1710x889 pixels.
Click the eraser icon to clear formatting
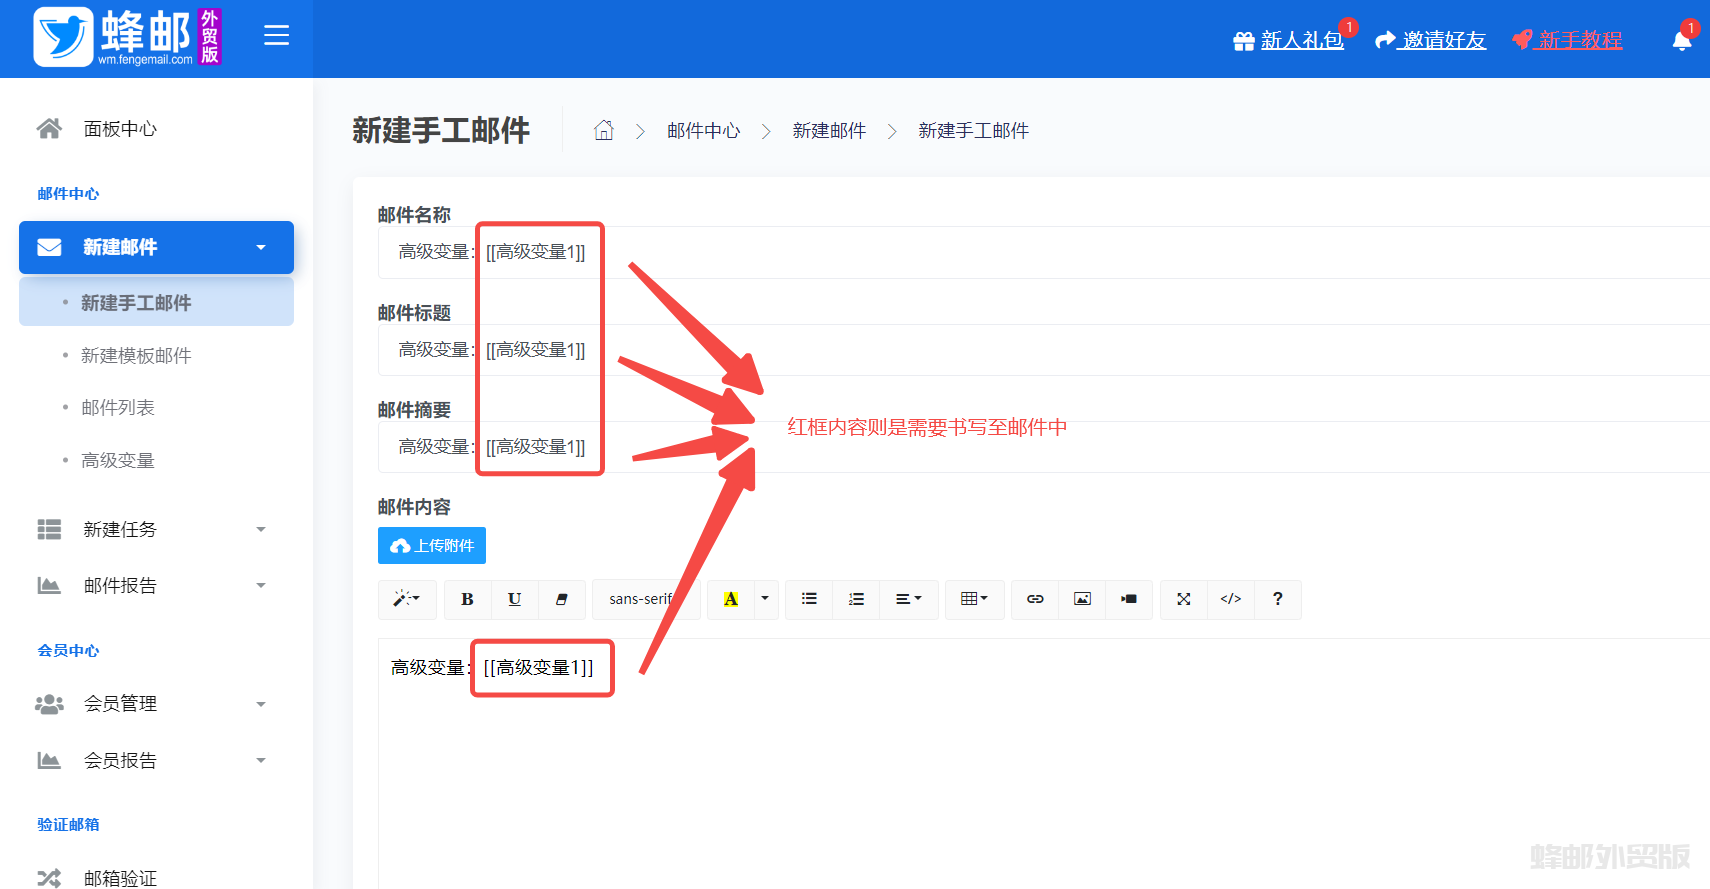(562, 599)
